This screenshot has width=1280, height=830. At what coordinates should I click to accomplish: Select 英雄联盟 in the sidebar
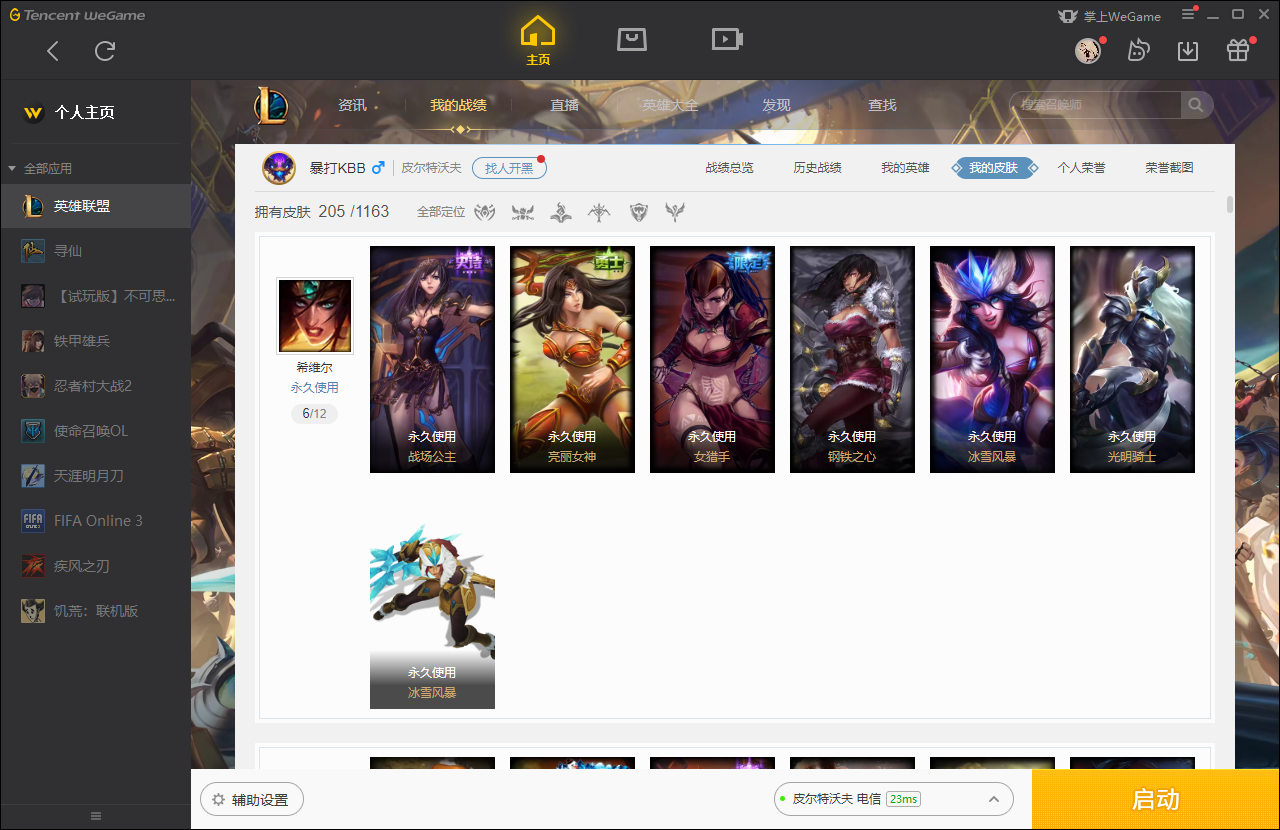coord(95,206)
